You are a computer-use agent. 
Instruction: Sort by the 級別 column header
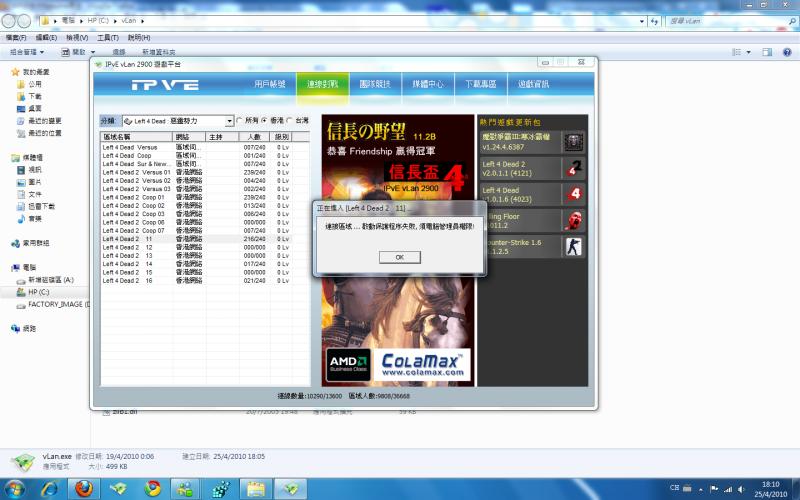pyautogui.click(x=282, y=137)
